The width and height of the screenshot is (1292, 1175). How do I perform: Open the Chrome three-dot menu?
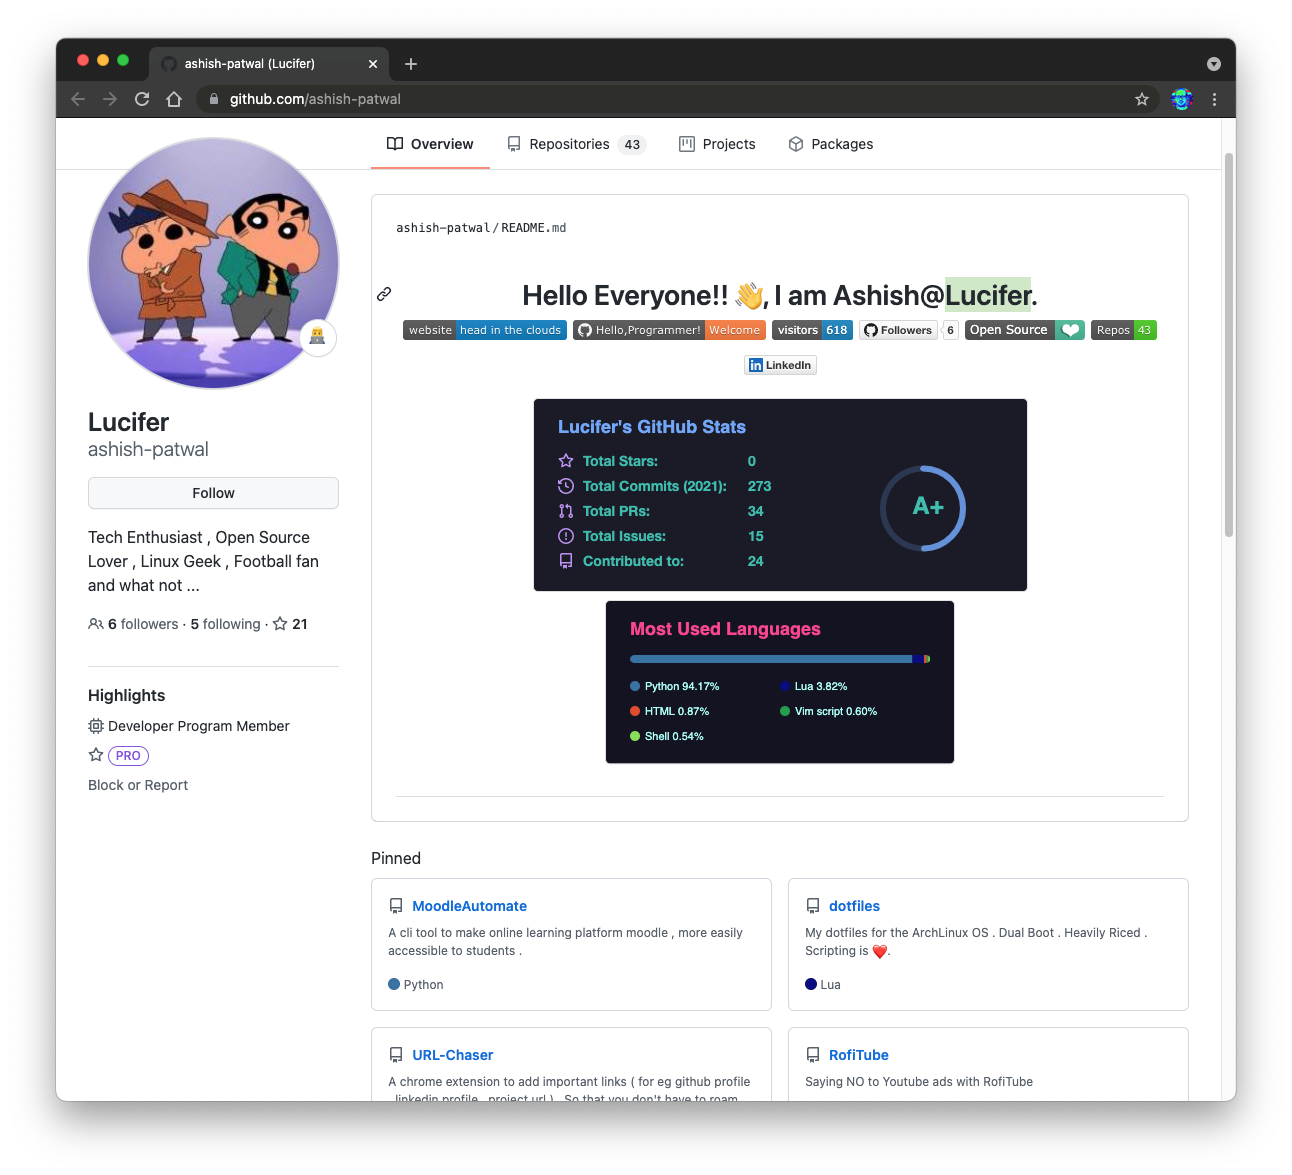click(x=1214, y=99)
